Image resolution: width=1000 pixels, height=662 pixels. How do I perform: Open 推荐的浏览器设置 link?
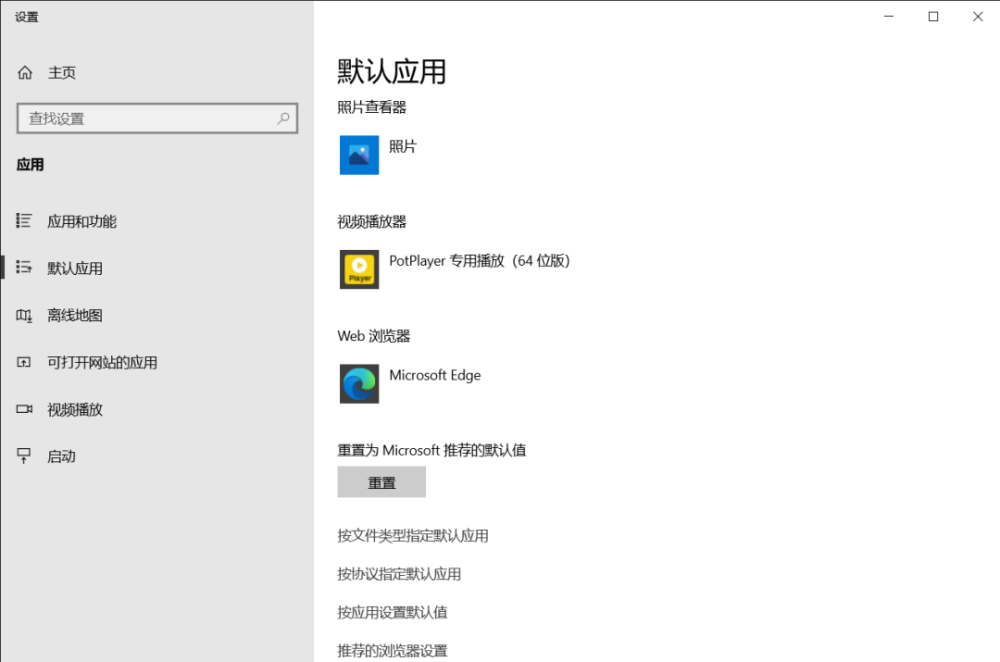(392, 650)
